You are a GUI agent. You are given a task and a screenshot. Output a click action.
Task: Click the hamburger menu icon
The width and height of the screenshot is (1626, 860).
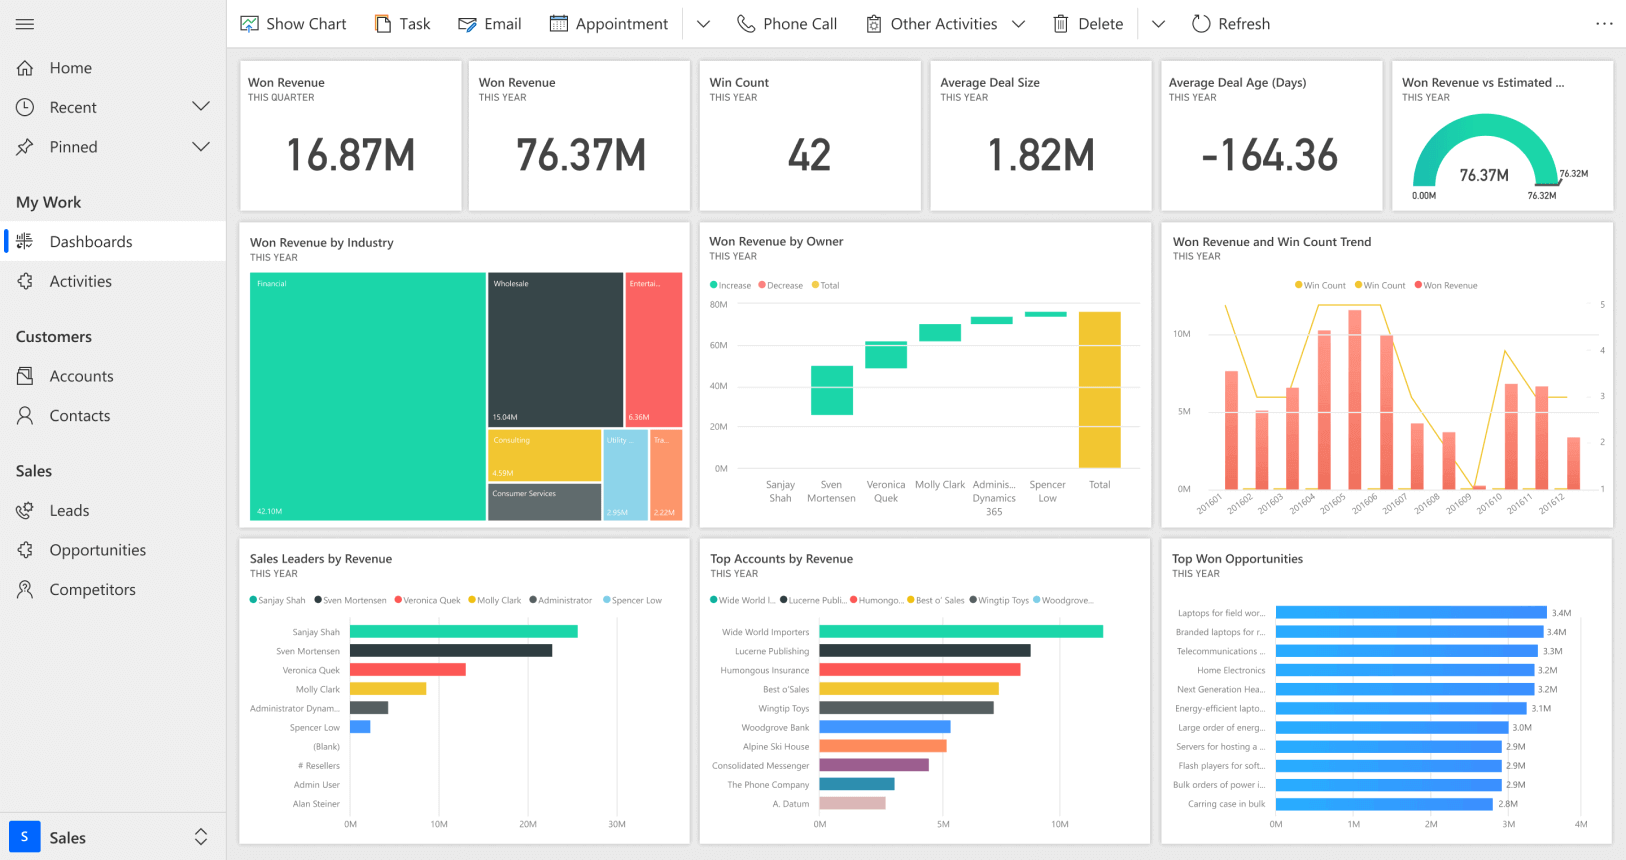(25, 24)
